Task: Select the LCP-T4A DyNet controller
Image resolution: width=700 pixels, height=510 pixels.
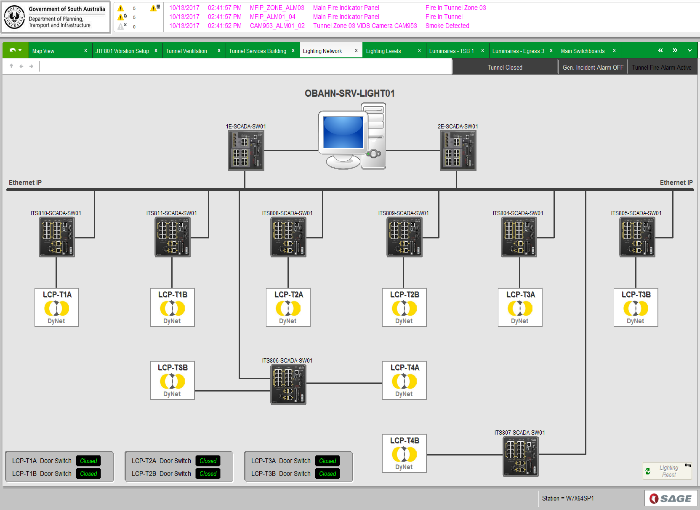Action: pos(405,380)
